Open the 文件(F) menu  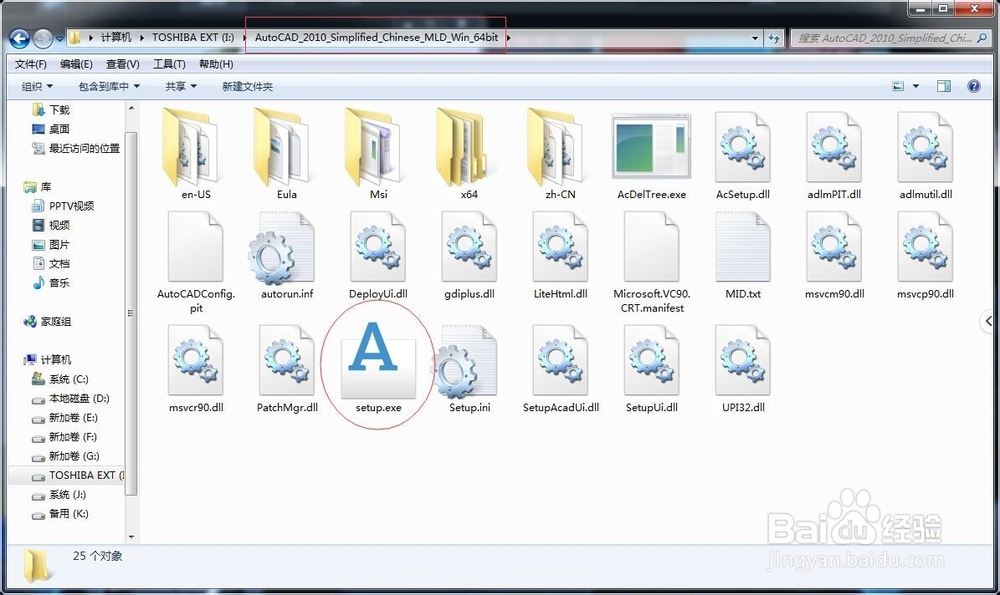pyautogui.click(x=31, y=64)
